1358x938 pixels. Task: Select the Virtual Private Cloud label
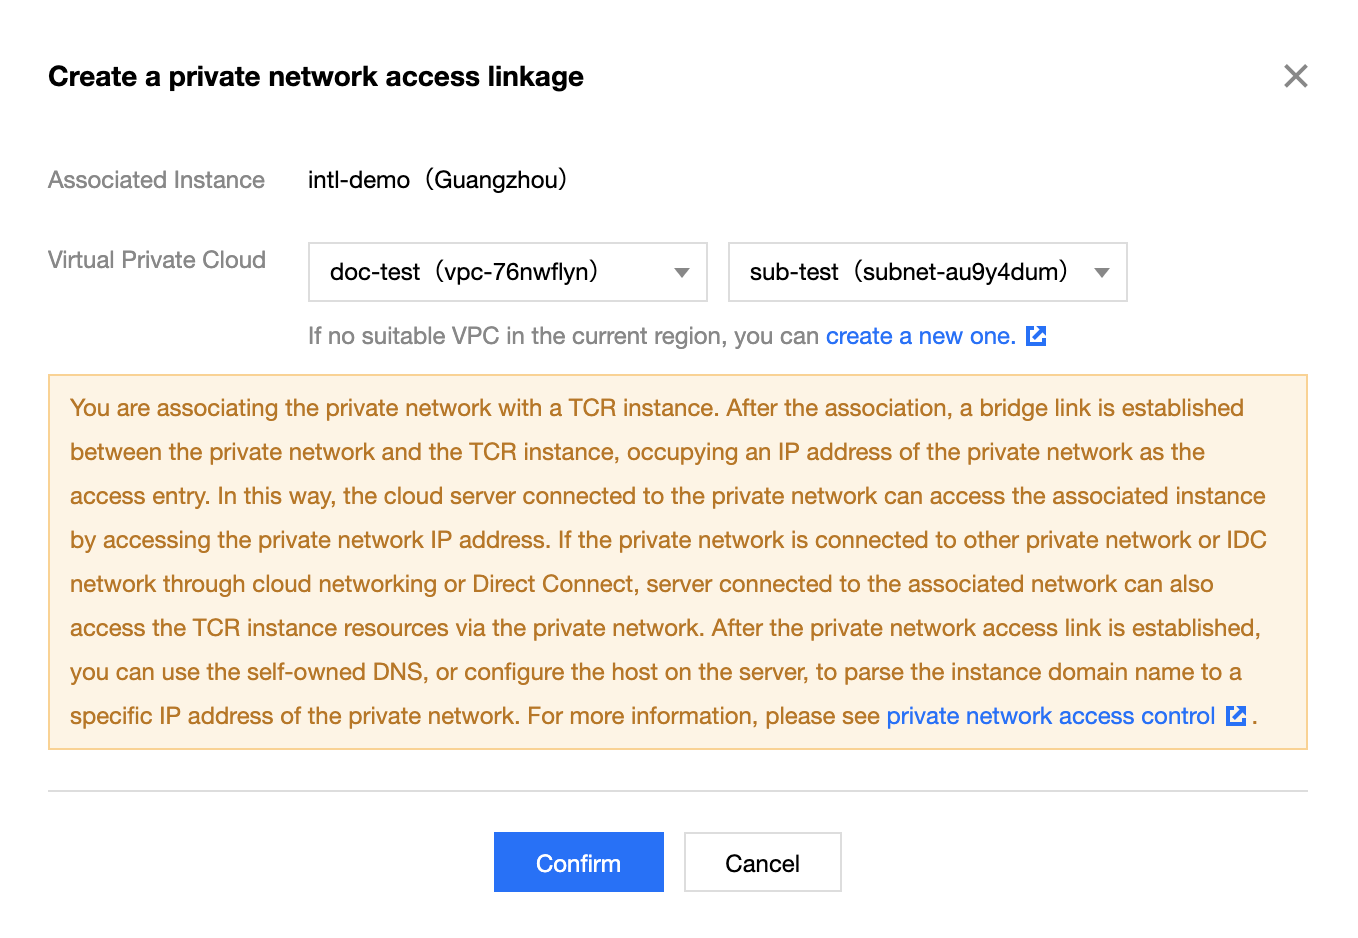(x=157, y=260)
